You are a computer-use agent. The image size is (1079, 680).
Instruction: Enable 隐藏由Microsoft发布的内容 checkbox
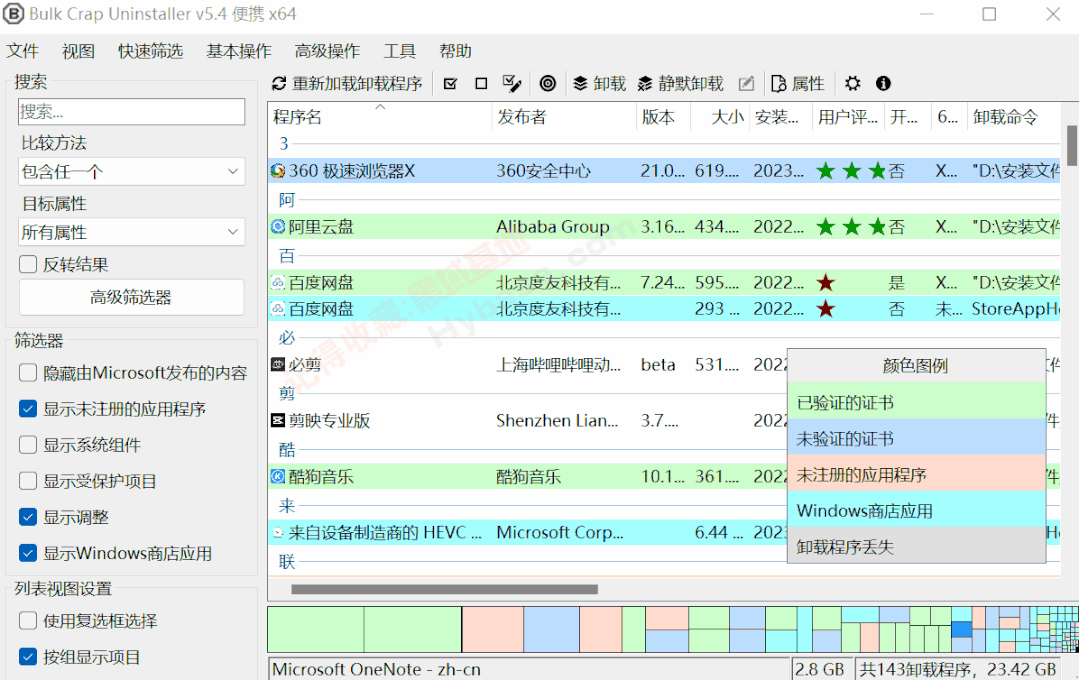(x=28, y=373)
